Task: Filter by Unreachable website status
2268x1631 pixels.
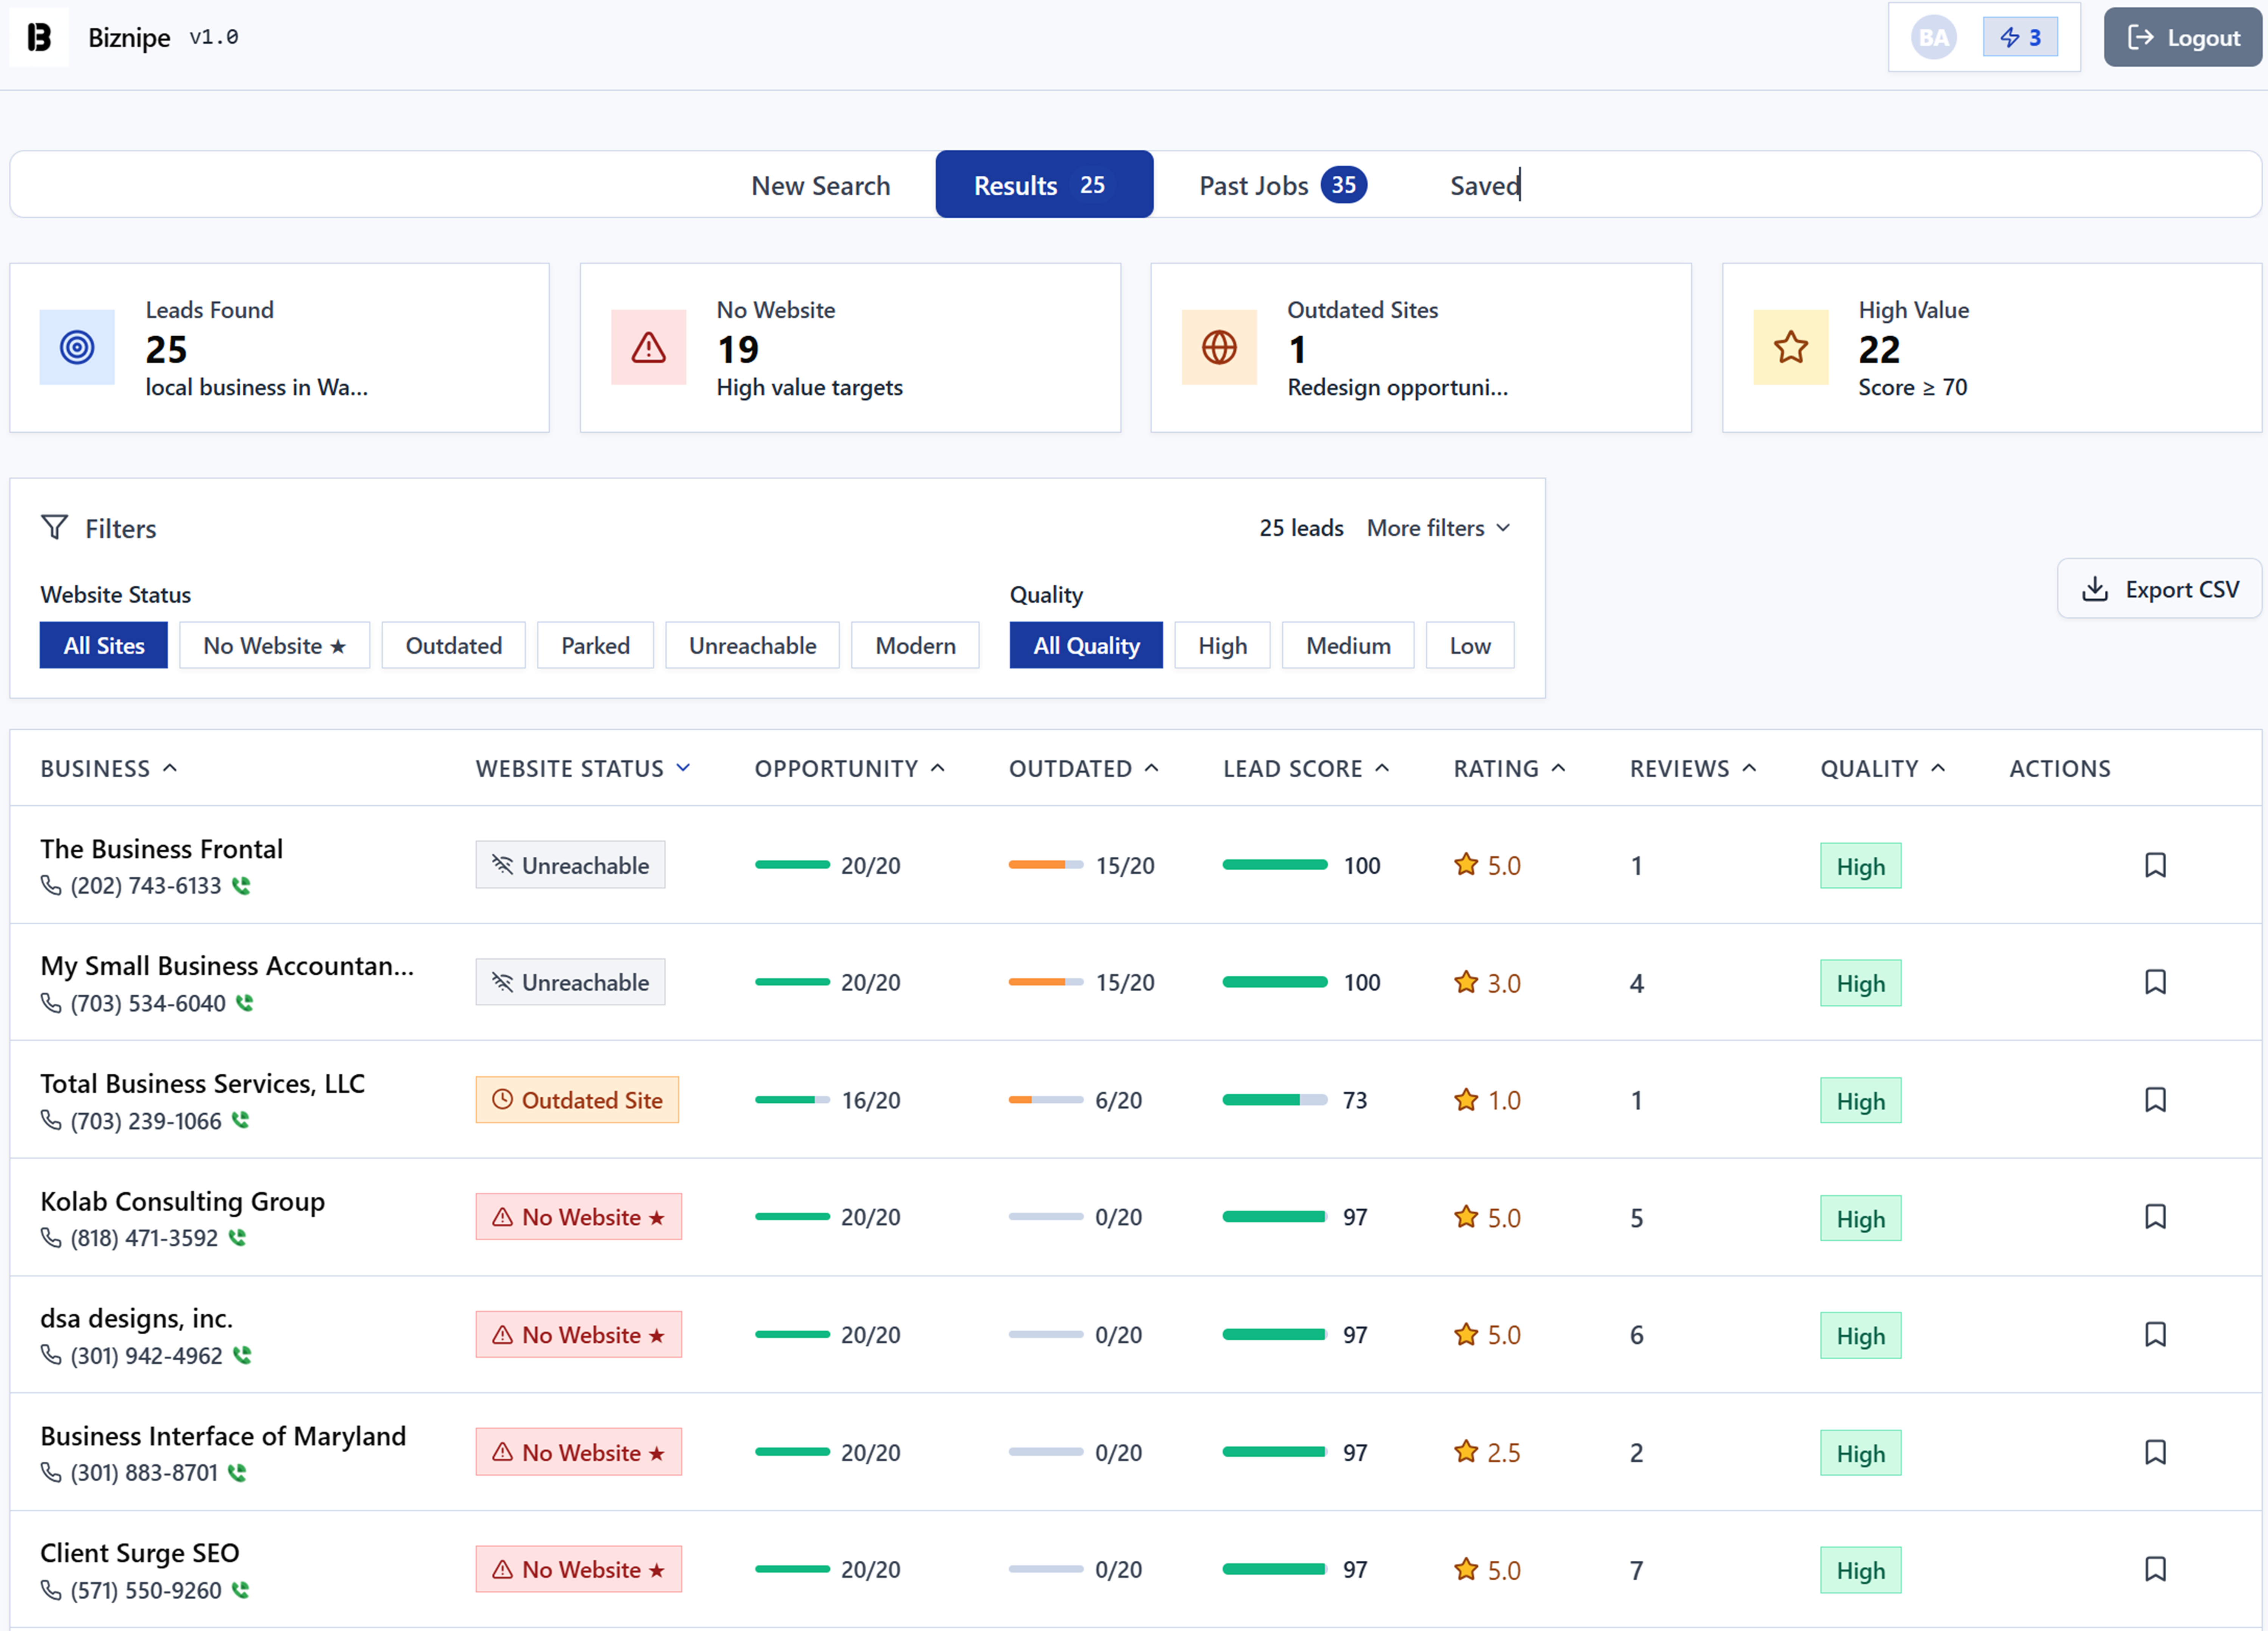Action: (753, 645)
